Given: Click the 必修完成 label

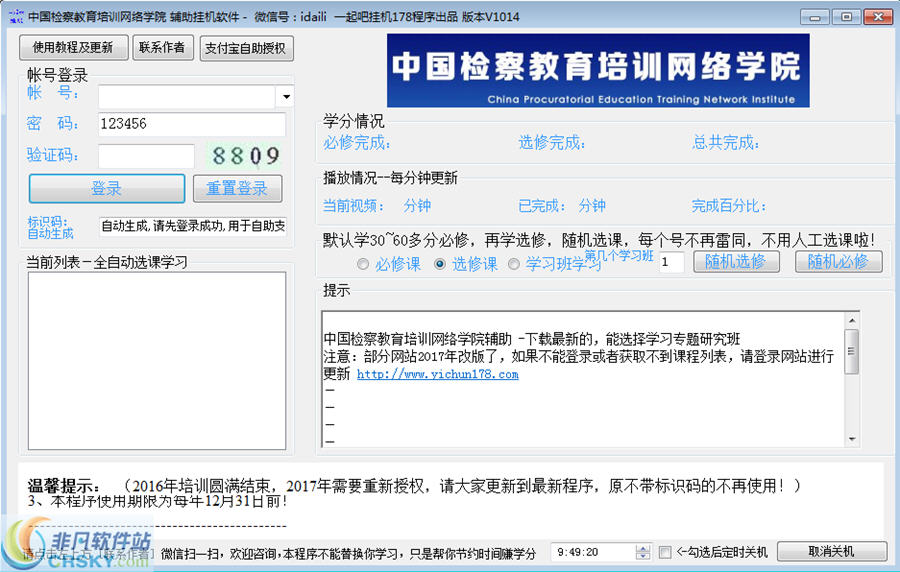Looking at the screenshot, I should (356, 142).
